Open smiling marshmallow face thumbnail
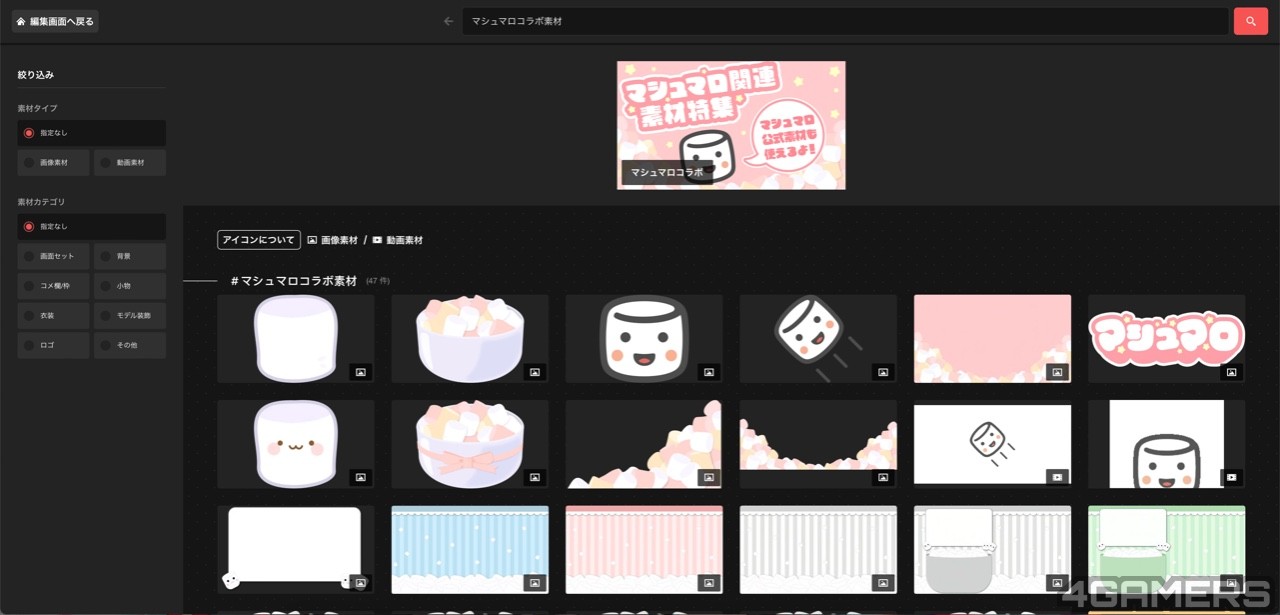 [x=644, y=338]
